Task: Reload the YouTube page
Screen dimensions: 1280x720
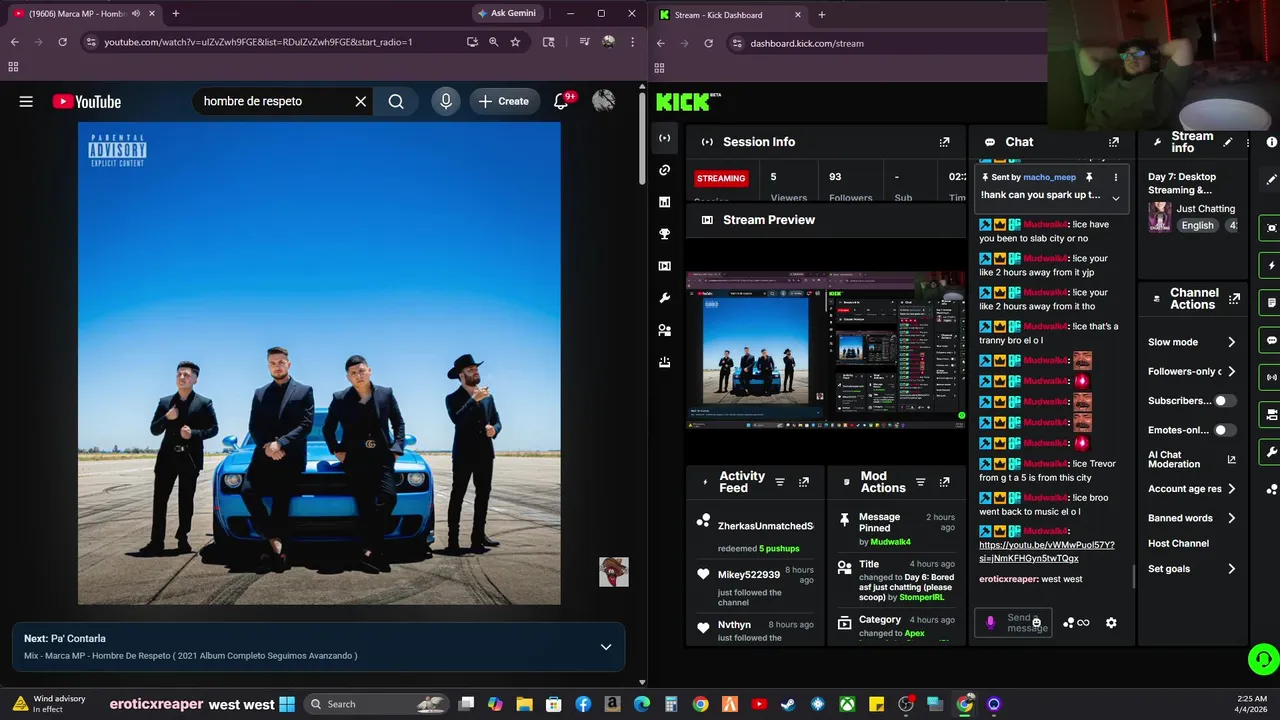Action: click(x=62, y=42)
